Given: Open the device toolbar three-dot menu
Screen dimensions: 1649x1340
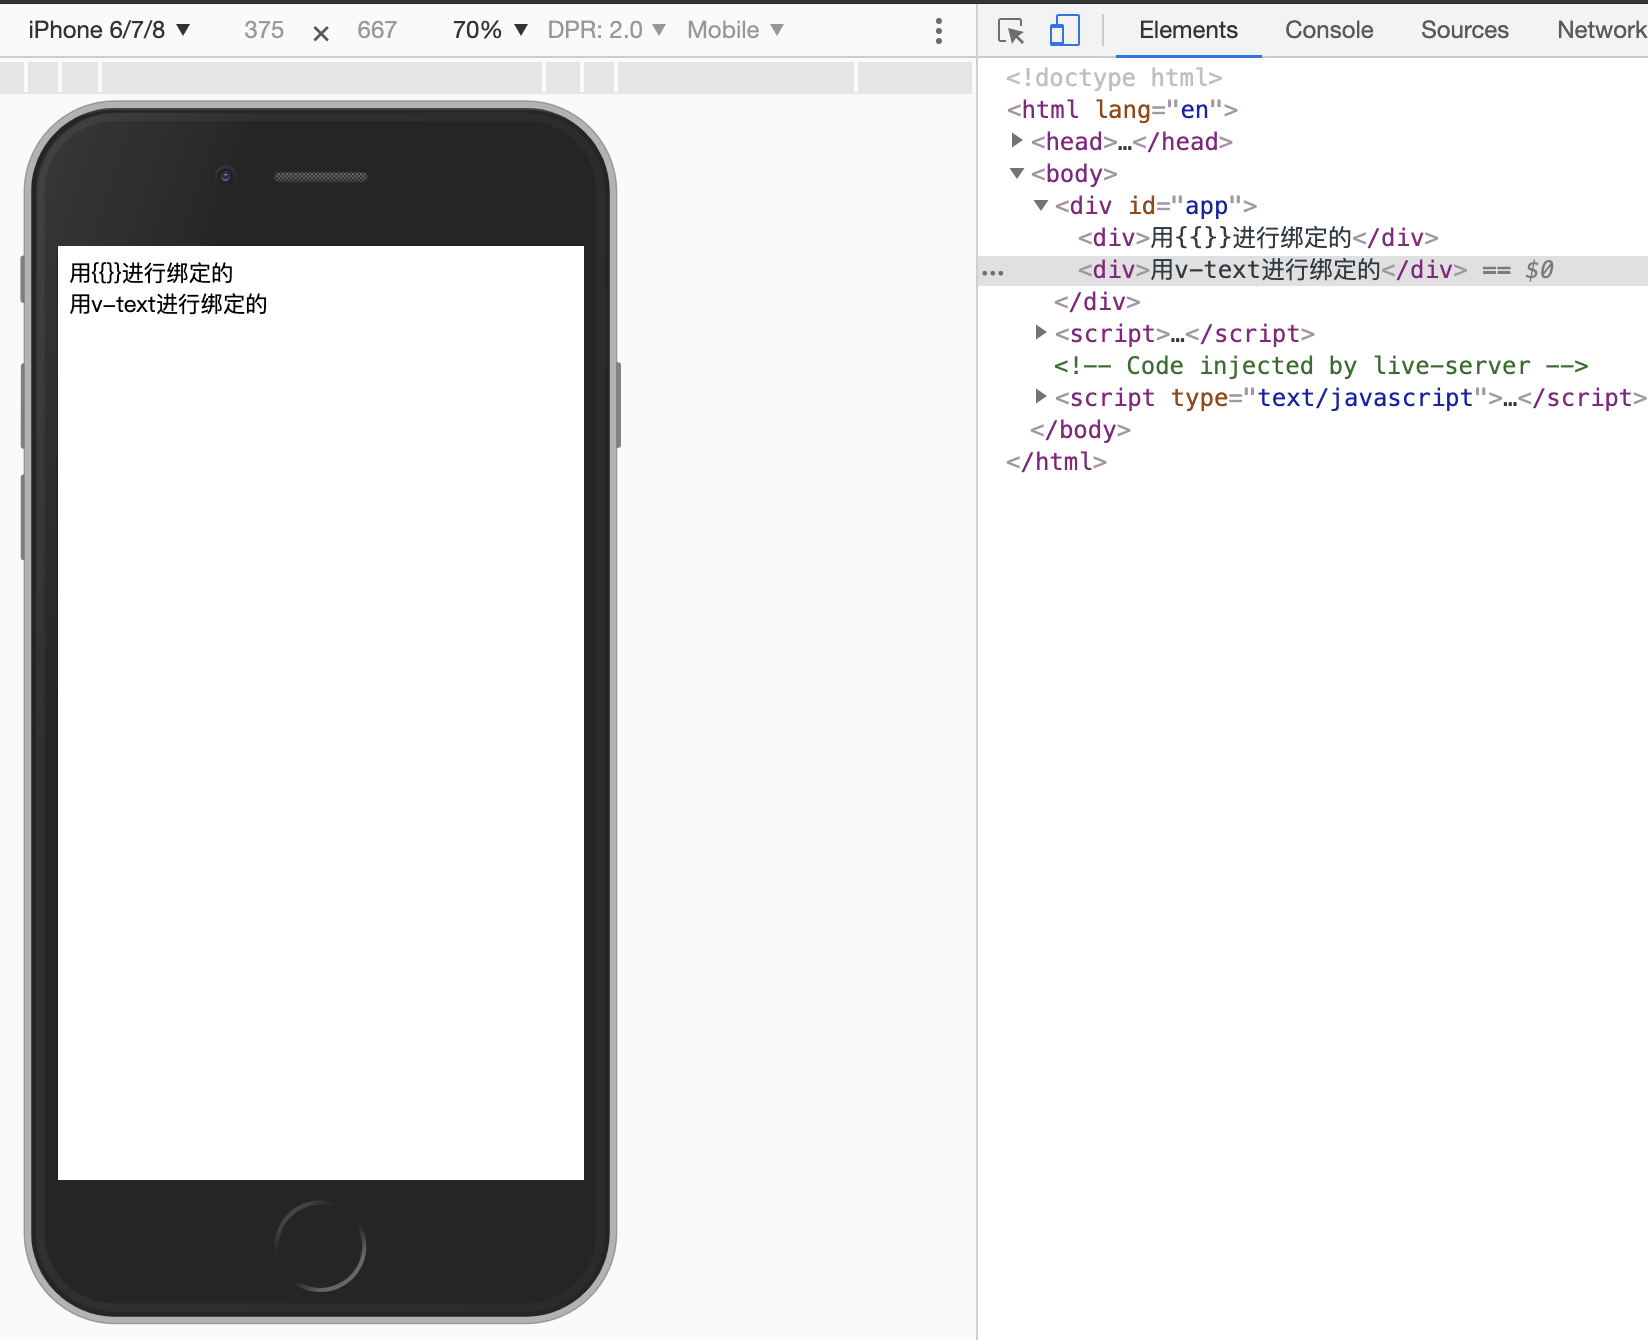Looking at the screenshot, I should (938, 31).
